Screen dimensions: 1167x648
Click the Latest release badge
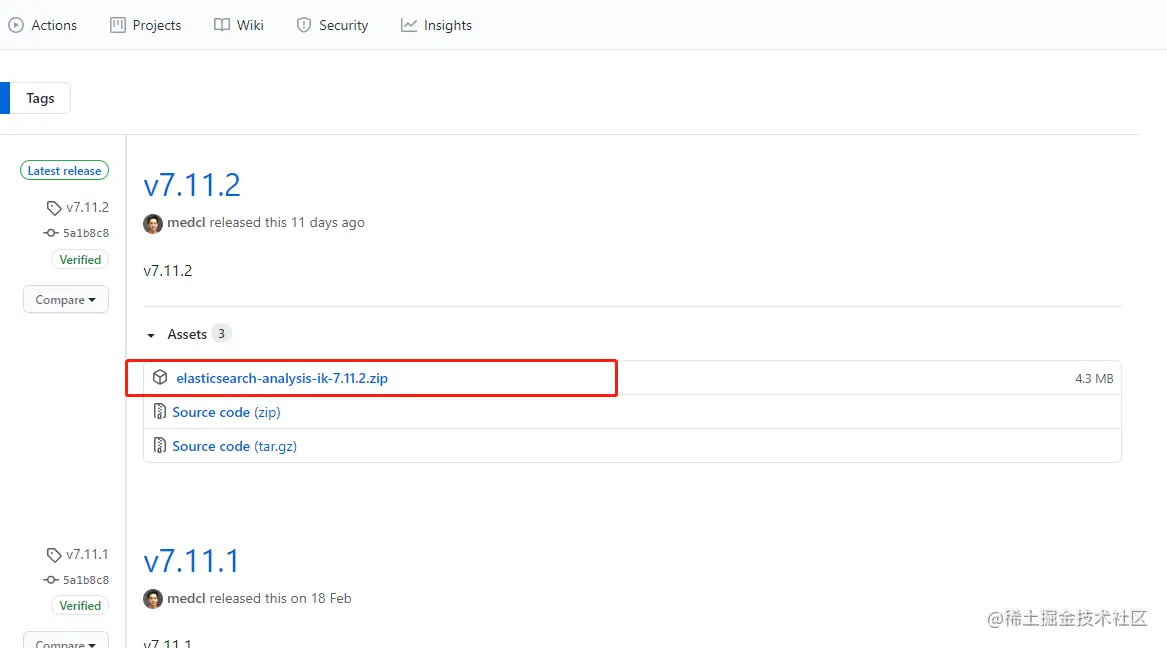[64, 171]
